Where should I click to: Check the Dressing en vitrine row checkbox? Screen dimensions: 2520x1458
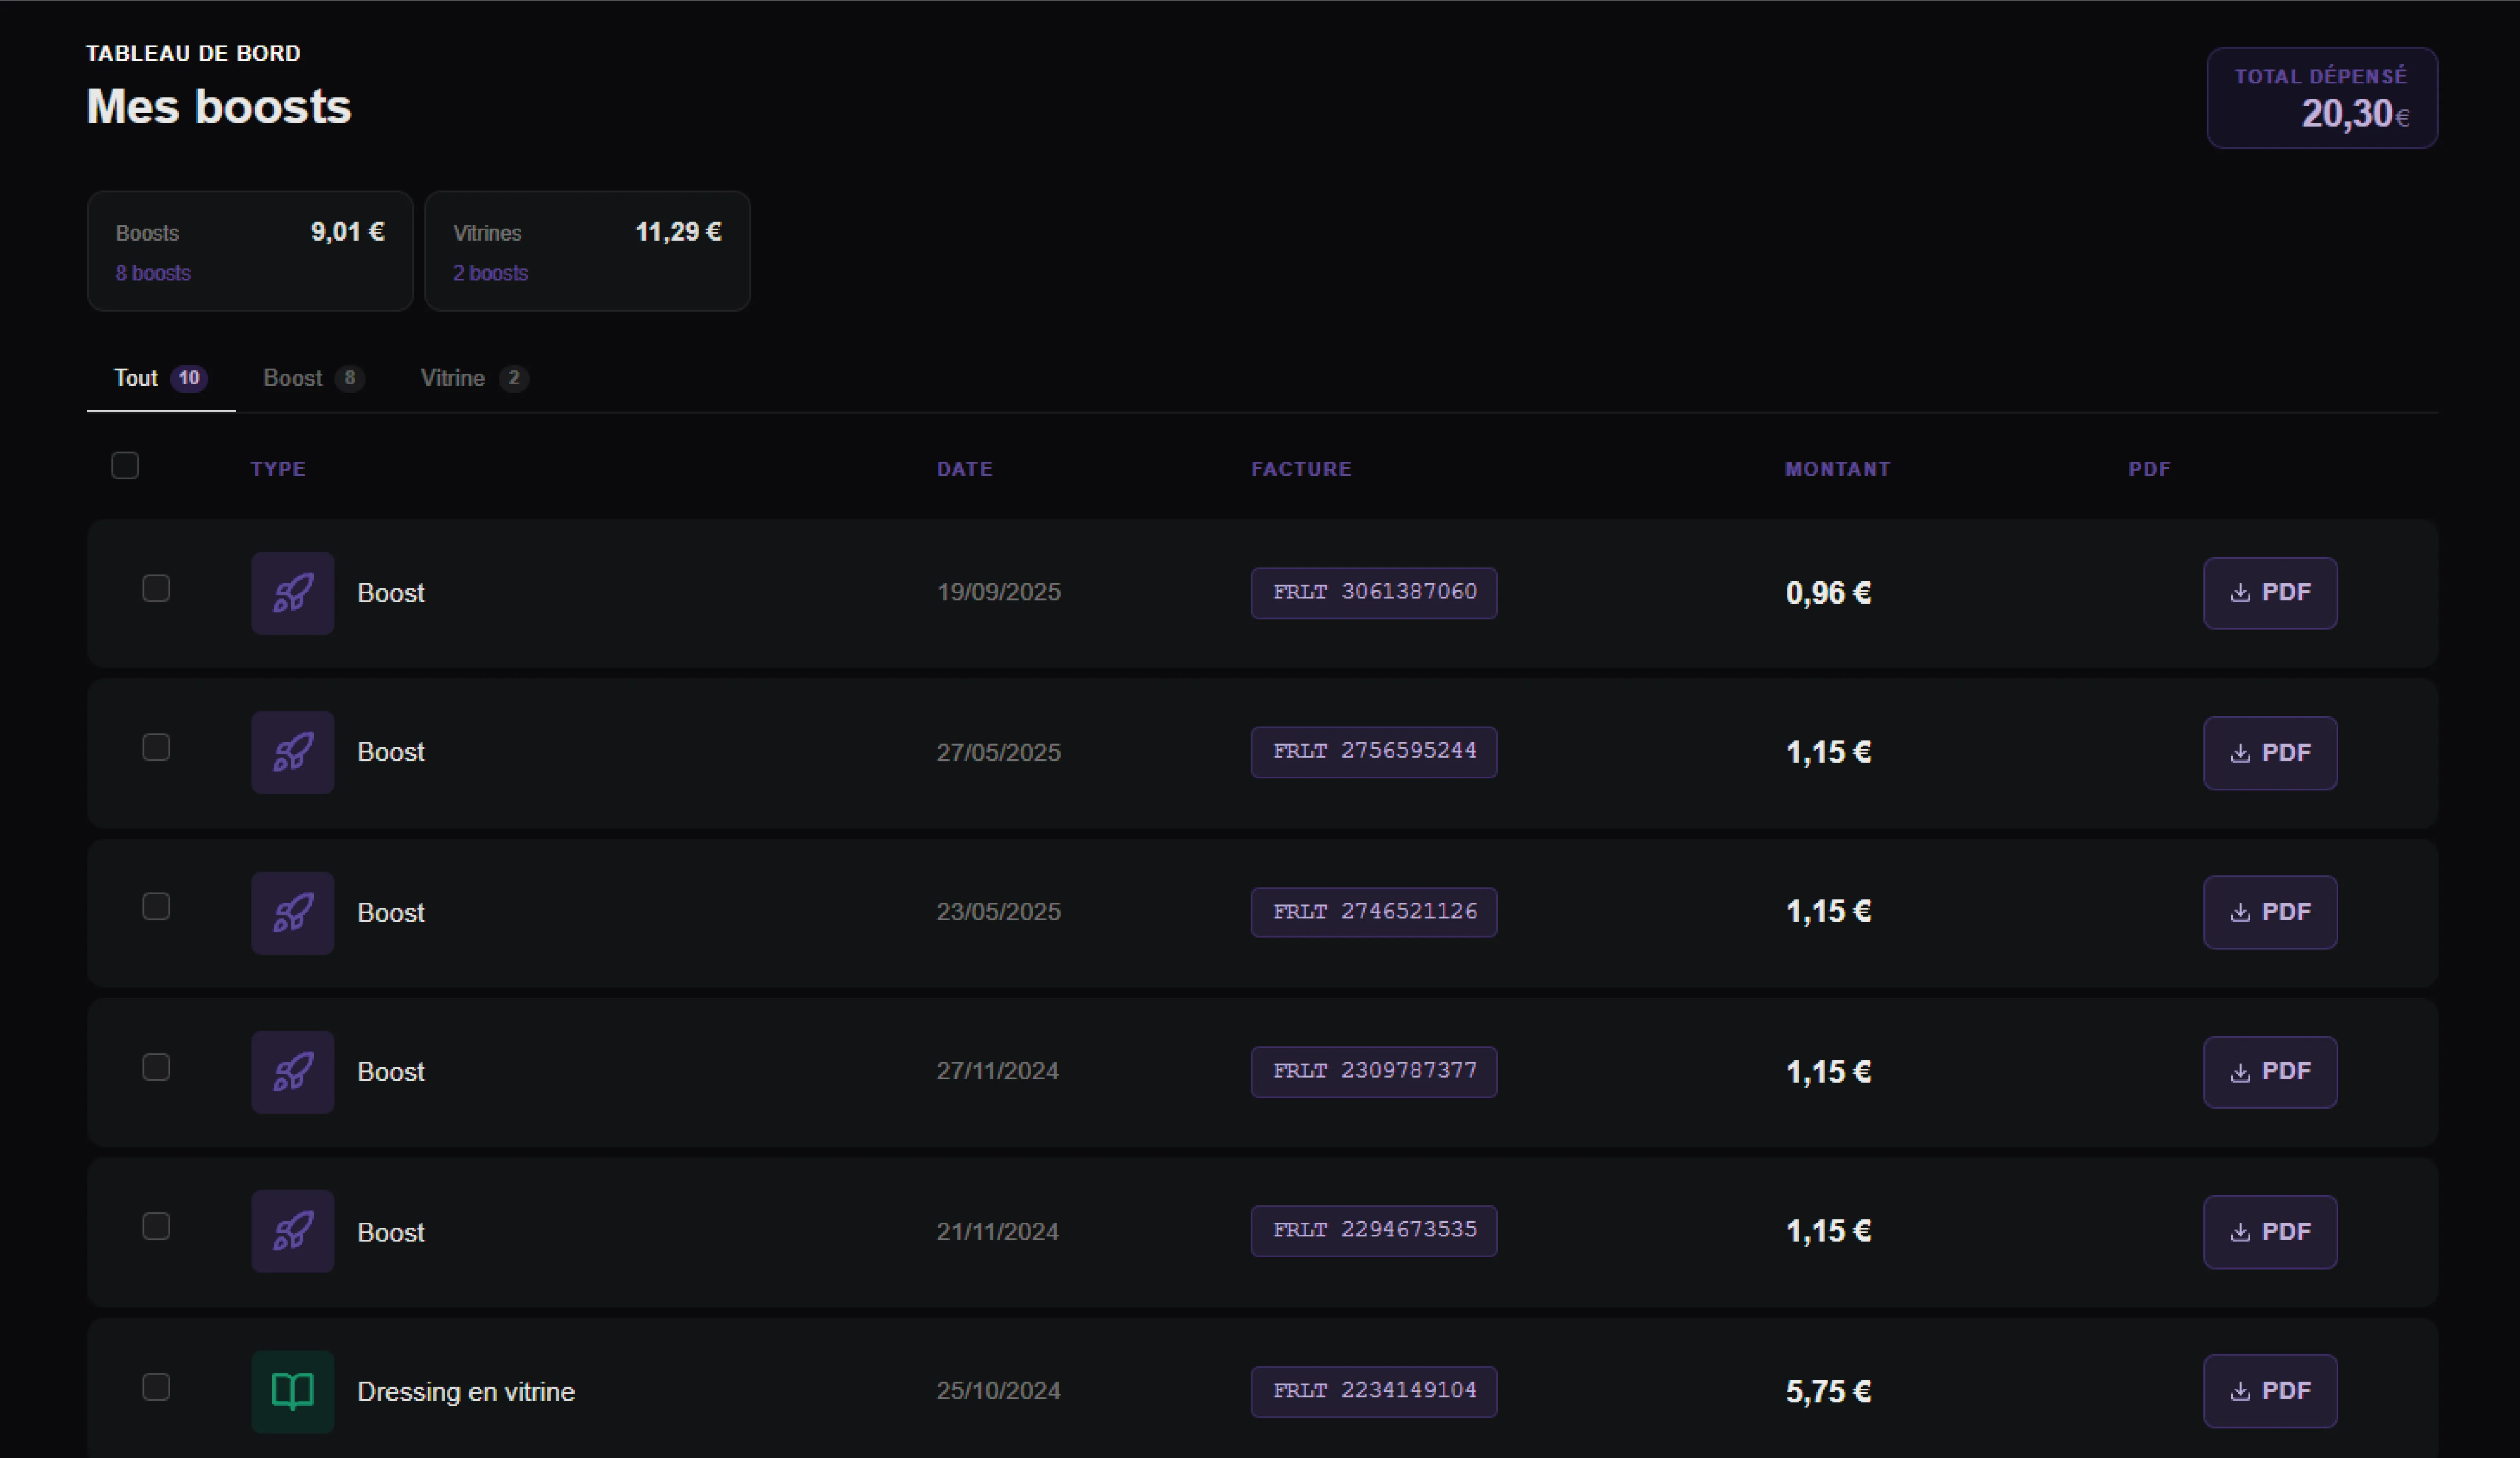[x=156, y=1387]
